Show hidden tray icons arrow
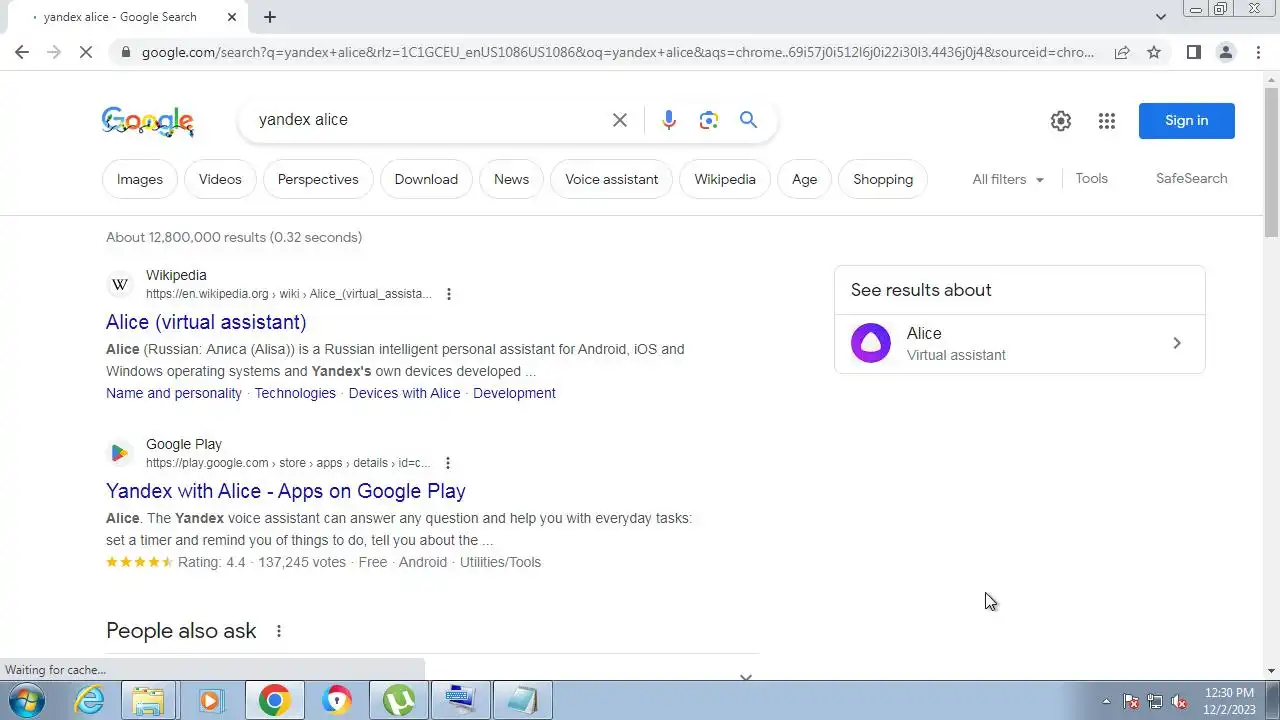 pos(1106,701)
